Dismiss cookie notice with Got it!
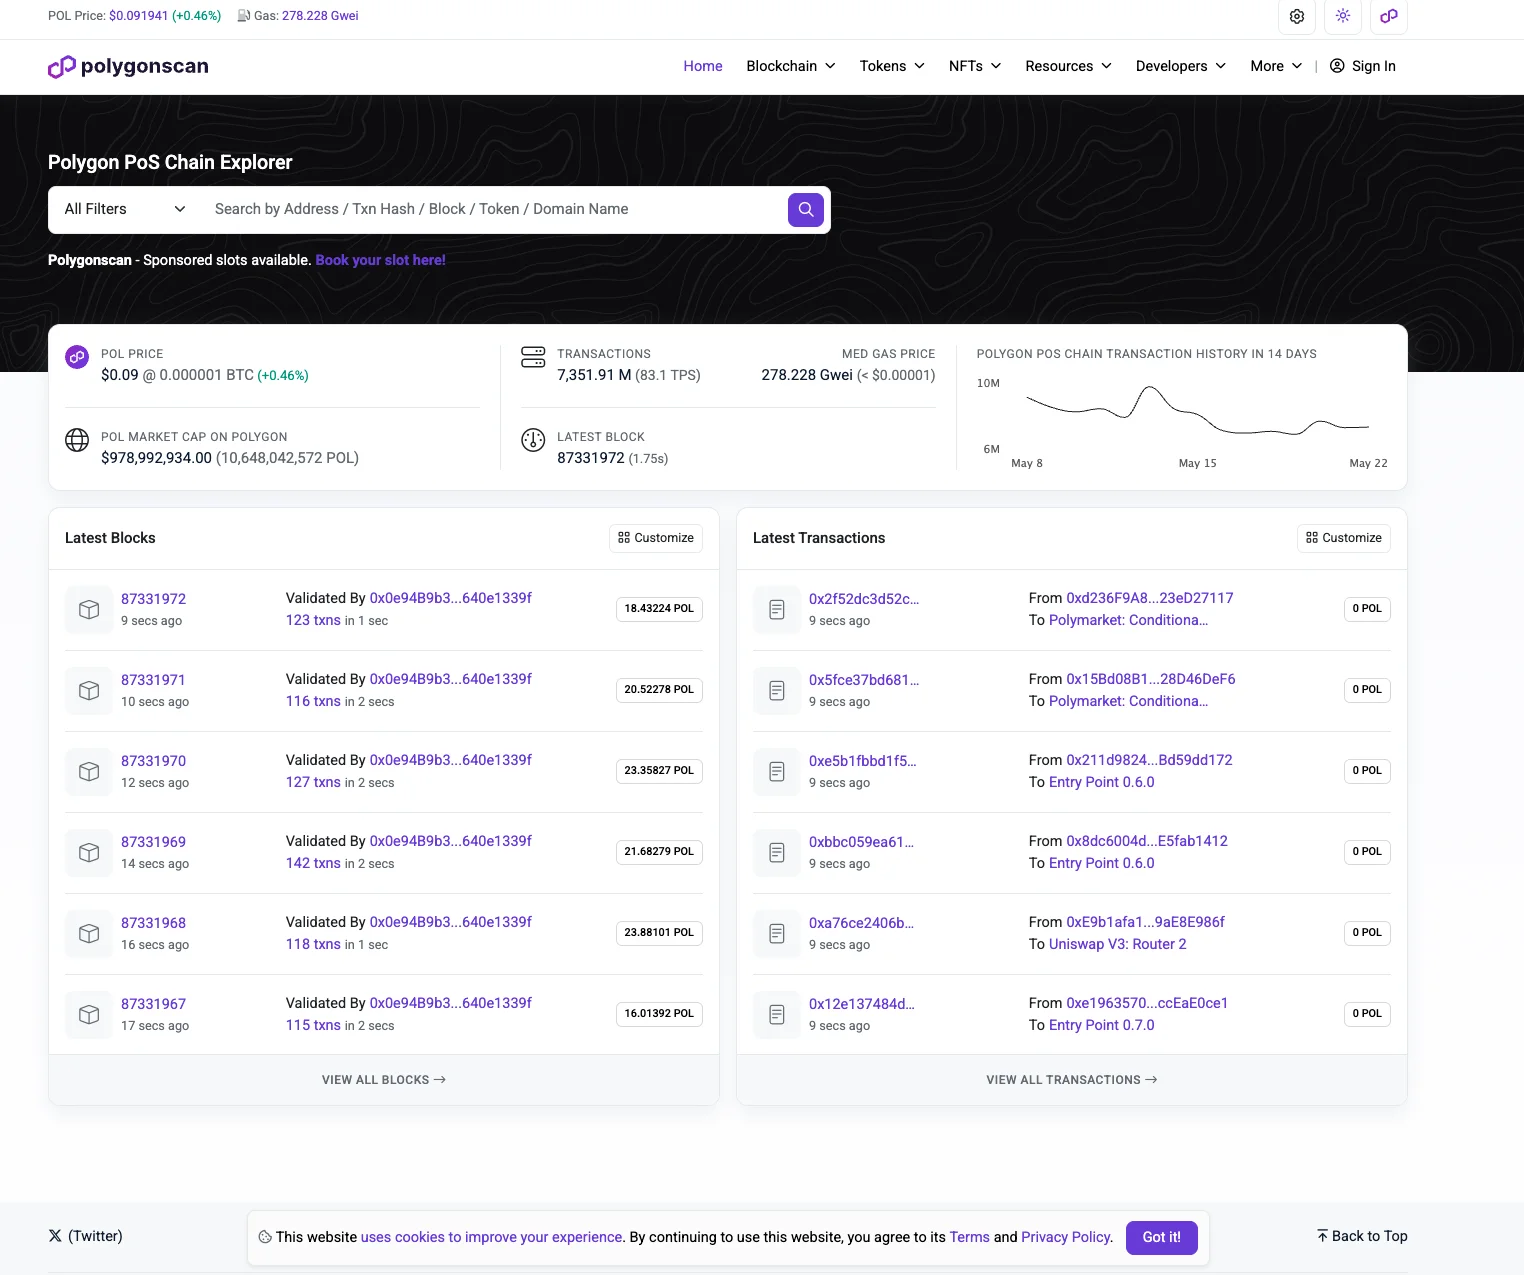 (x=1162, y=1237)
